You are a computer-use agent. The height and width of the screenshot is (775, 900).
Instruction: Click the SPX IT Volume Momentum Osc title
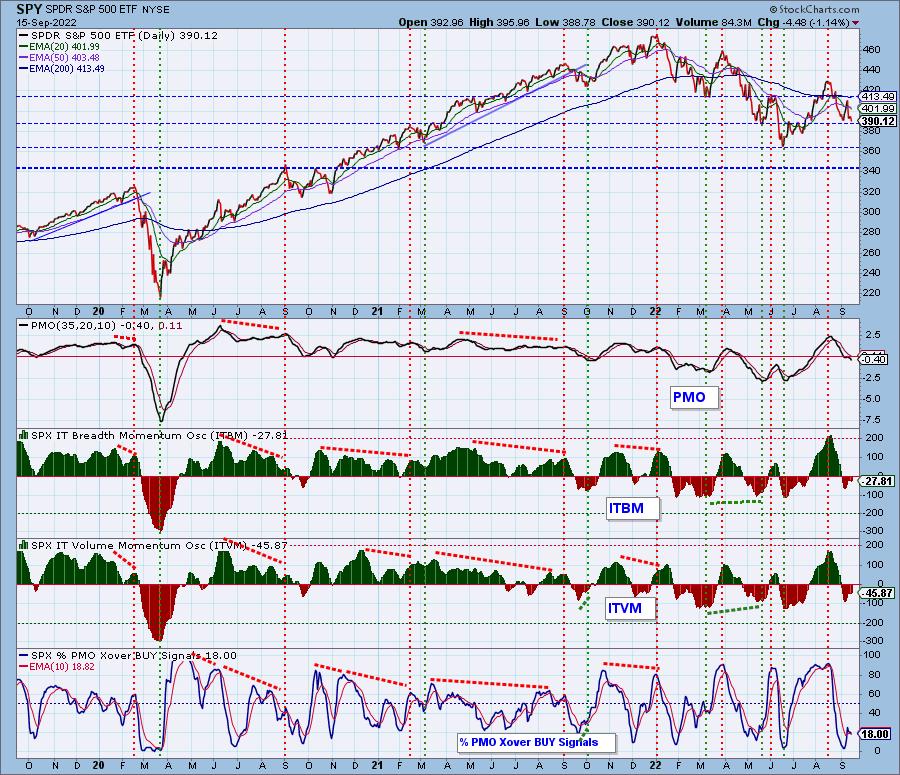click(x=158, y=545)
